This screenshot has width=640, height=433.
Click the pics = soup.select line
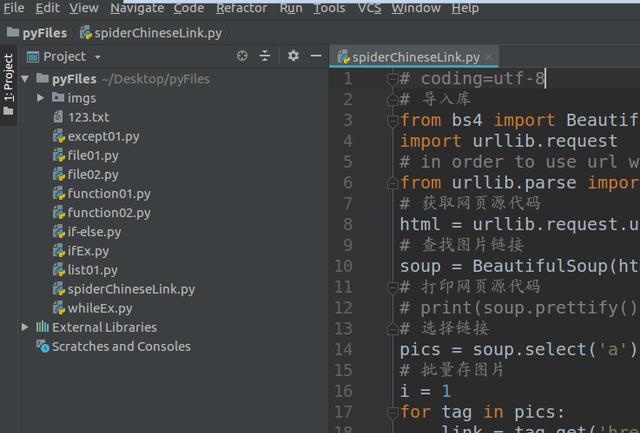[518, 350]
